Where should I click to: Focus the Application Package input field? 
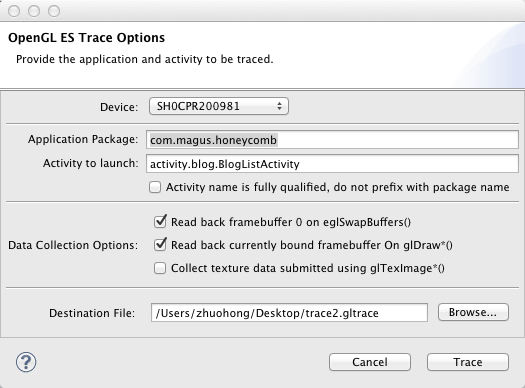[332, 140]
